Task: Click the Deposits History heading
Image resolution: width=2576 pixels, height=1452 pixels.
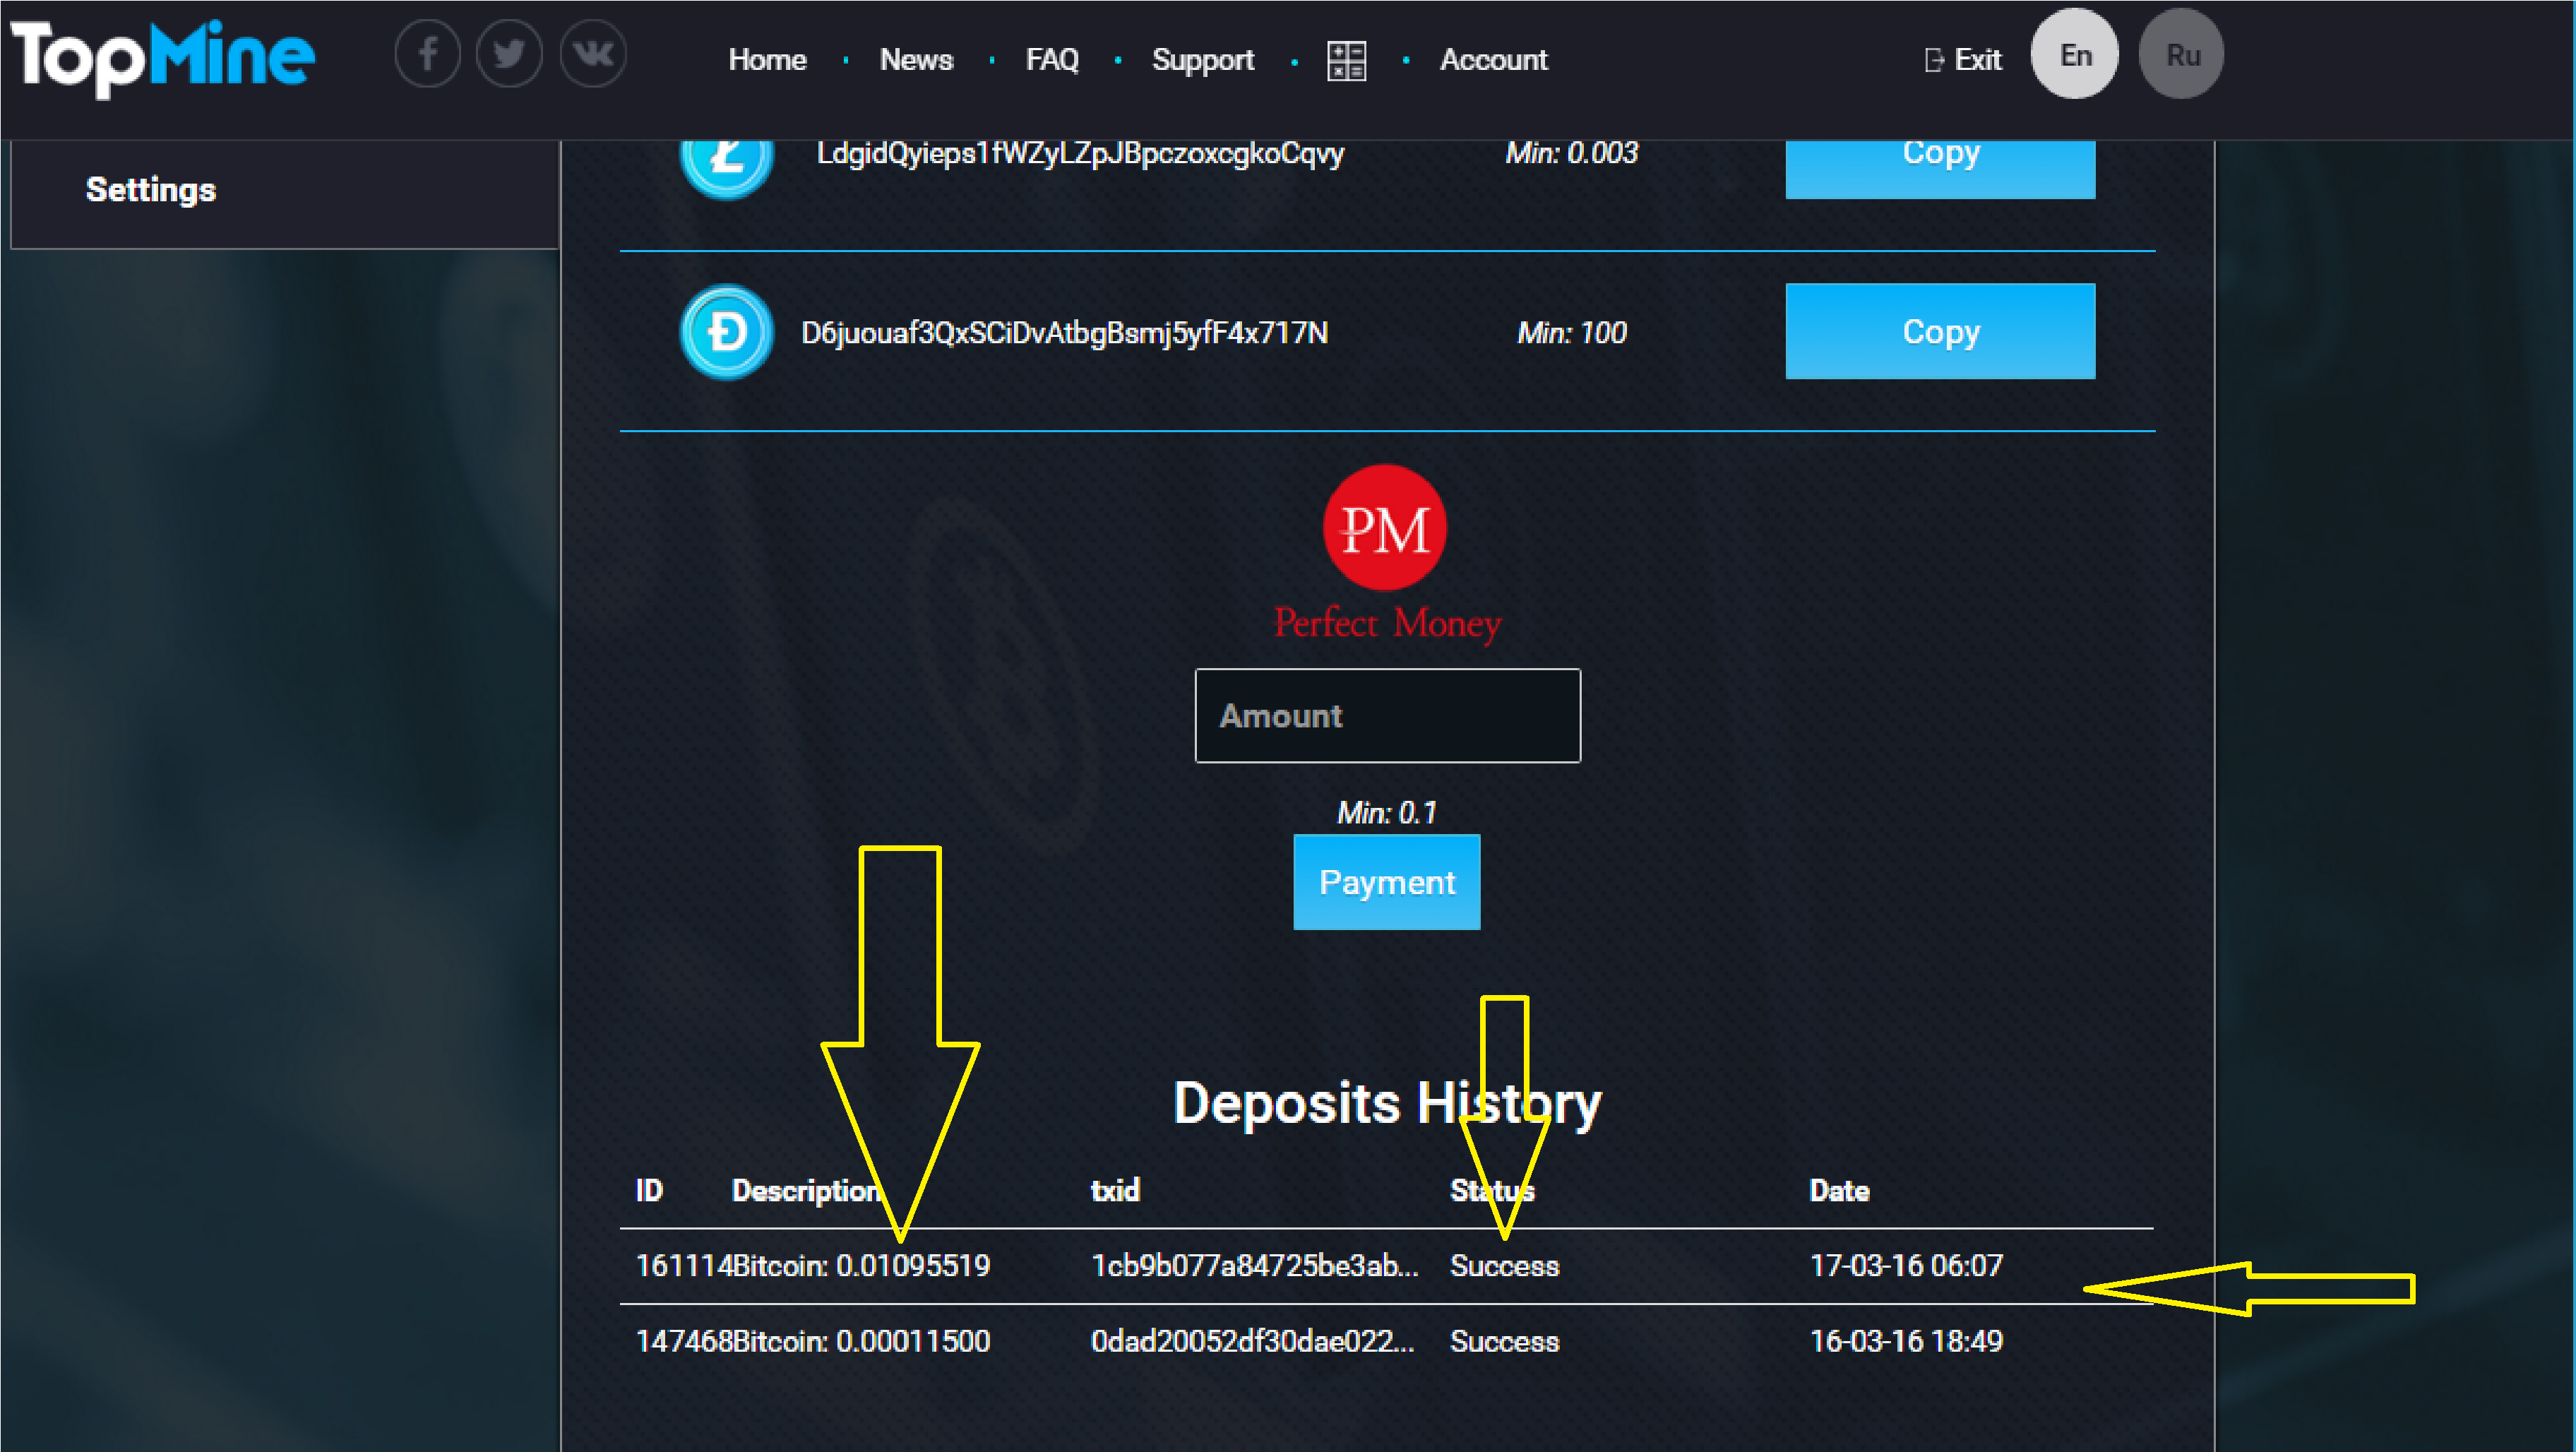Action: coord(1387,1104)
